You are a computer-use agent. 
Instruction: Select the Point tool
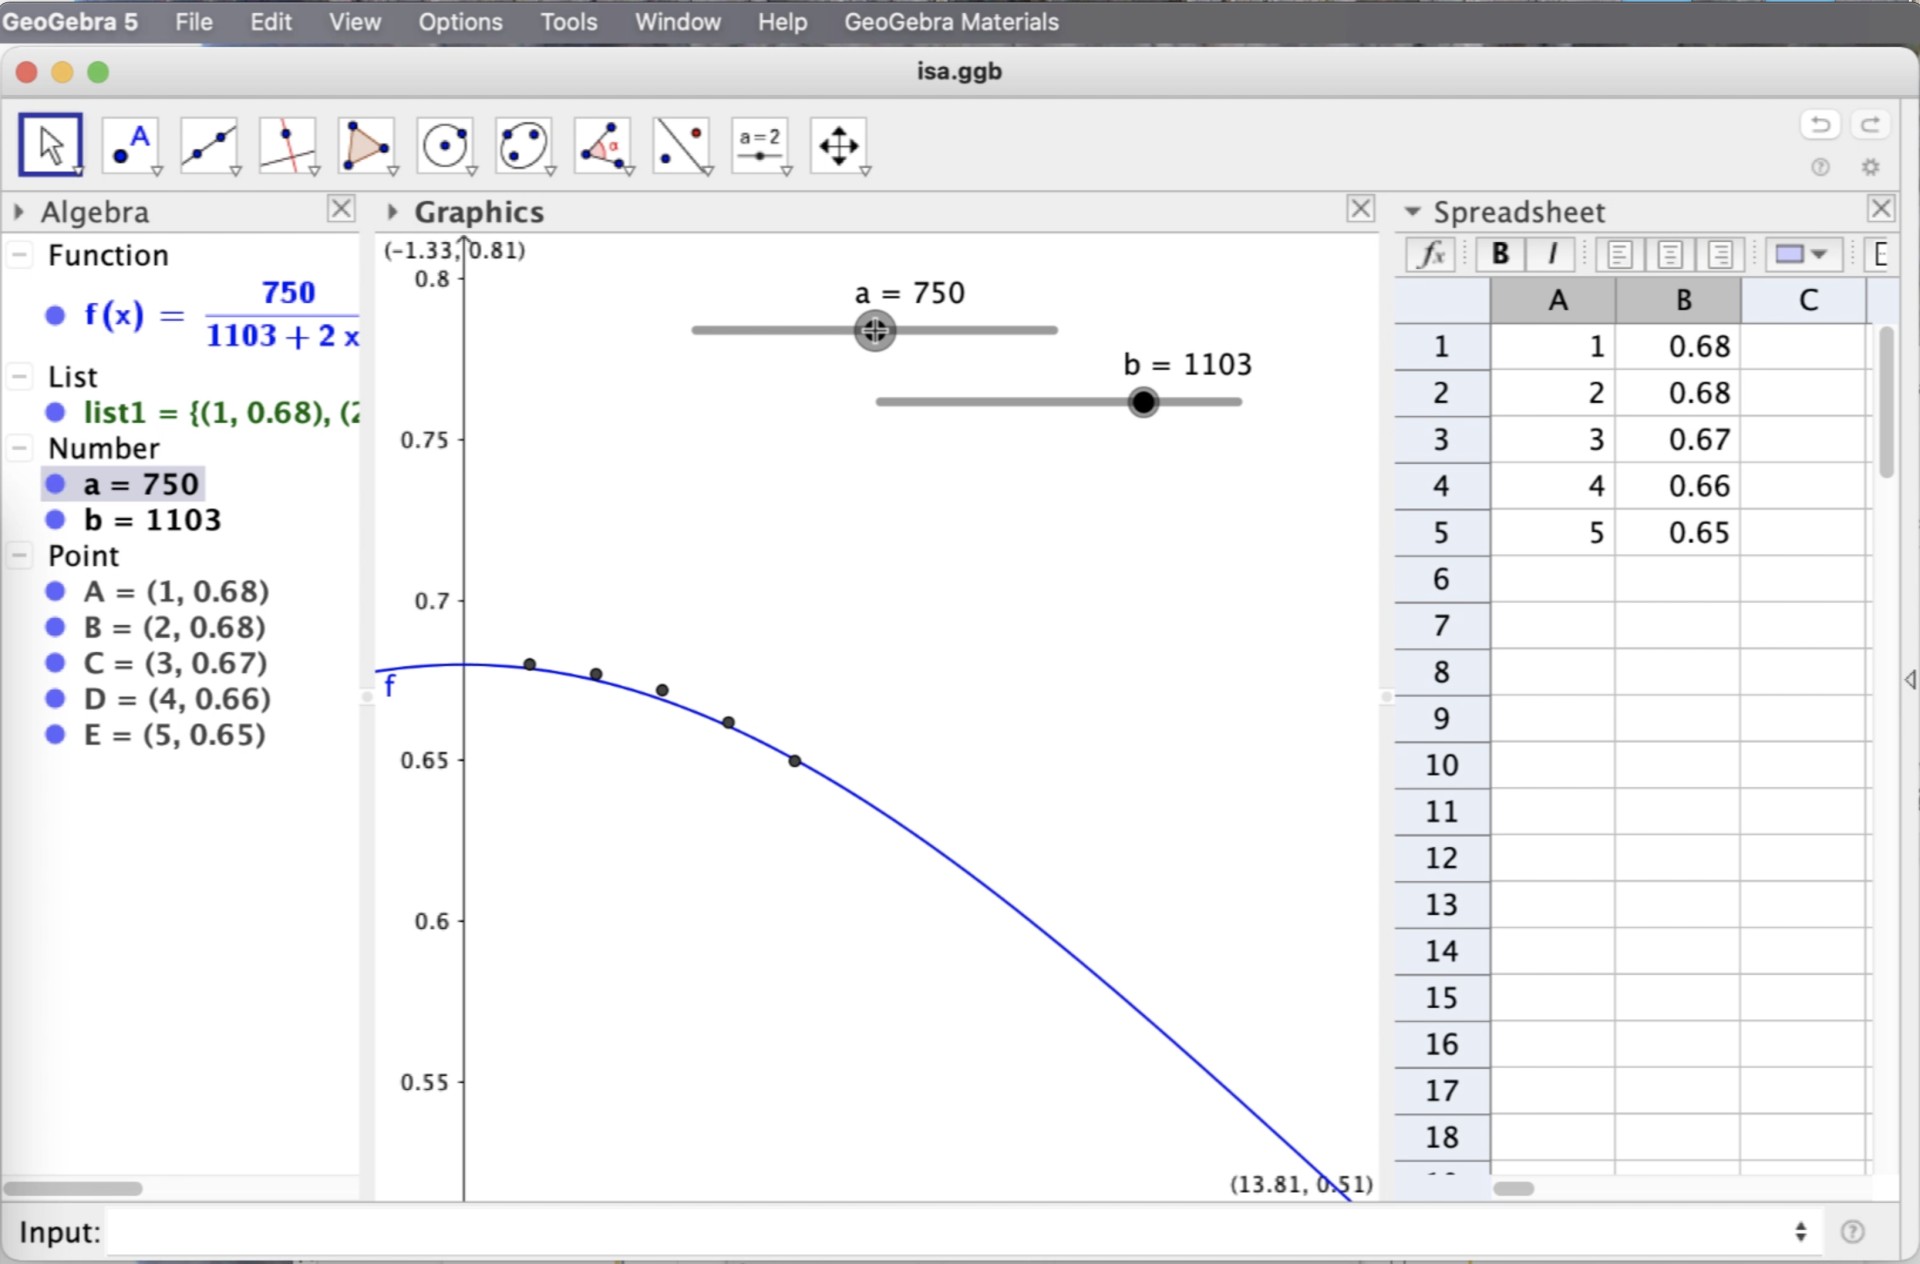(130, 146)
